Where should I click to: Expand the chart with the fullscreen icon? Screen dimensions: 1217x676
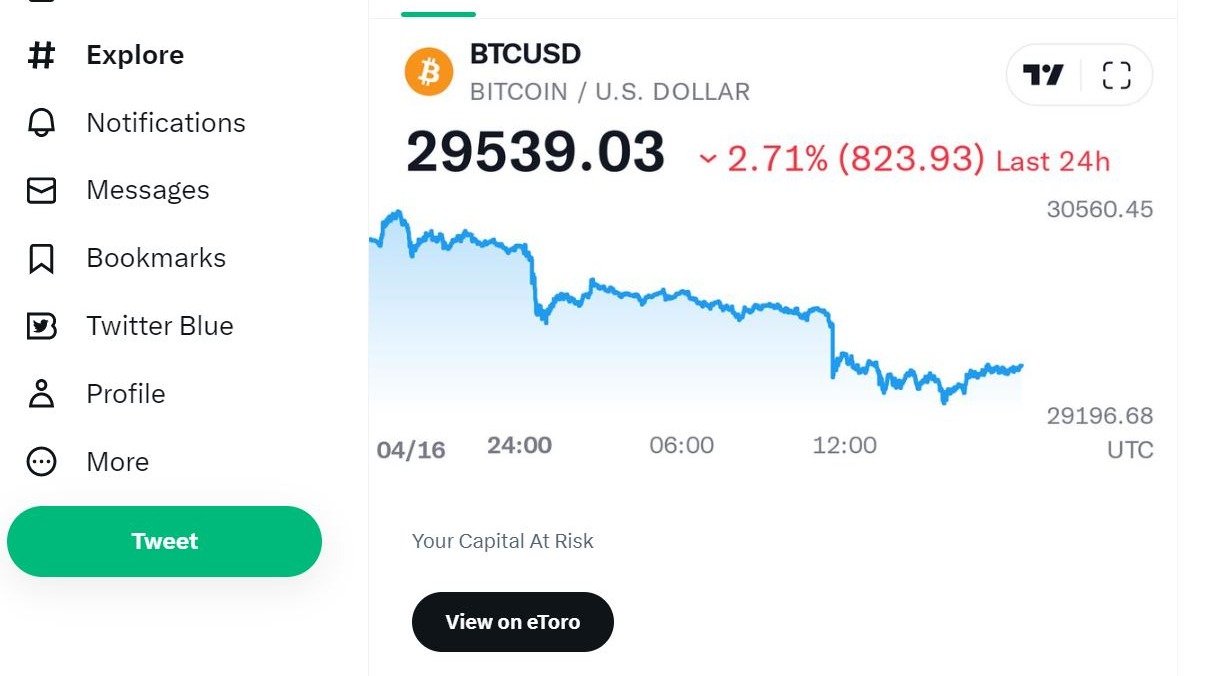1116,75
